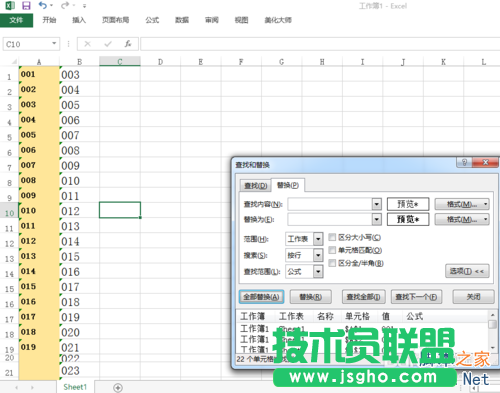Expand the Name Box dropdown arrow
This screenshot has width=500, height=393.
54,44
